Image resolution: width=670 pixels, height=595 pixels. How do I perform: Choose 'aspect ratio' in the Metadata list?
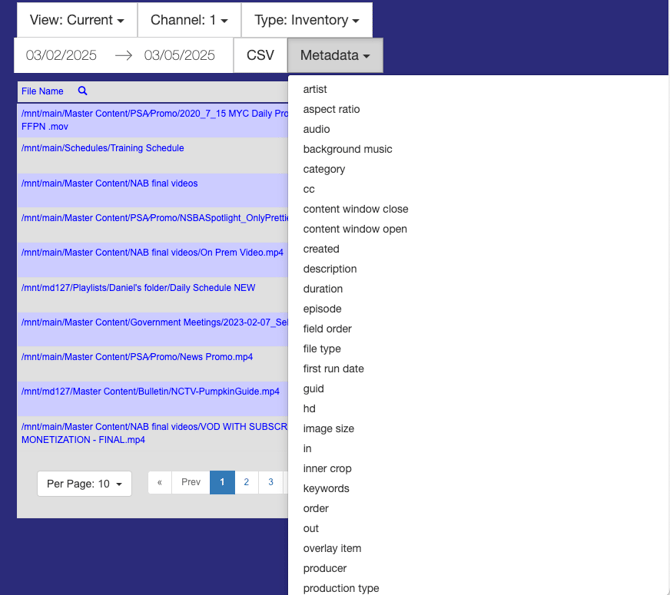tap(331, 109)
